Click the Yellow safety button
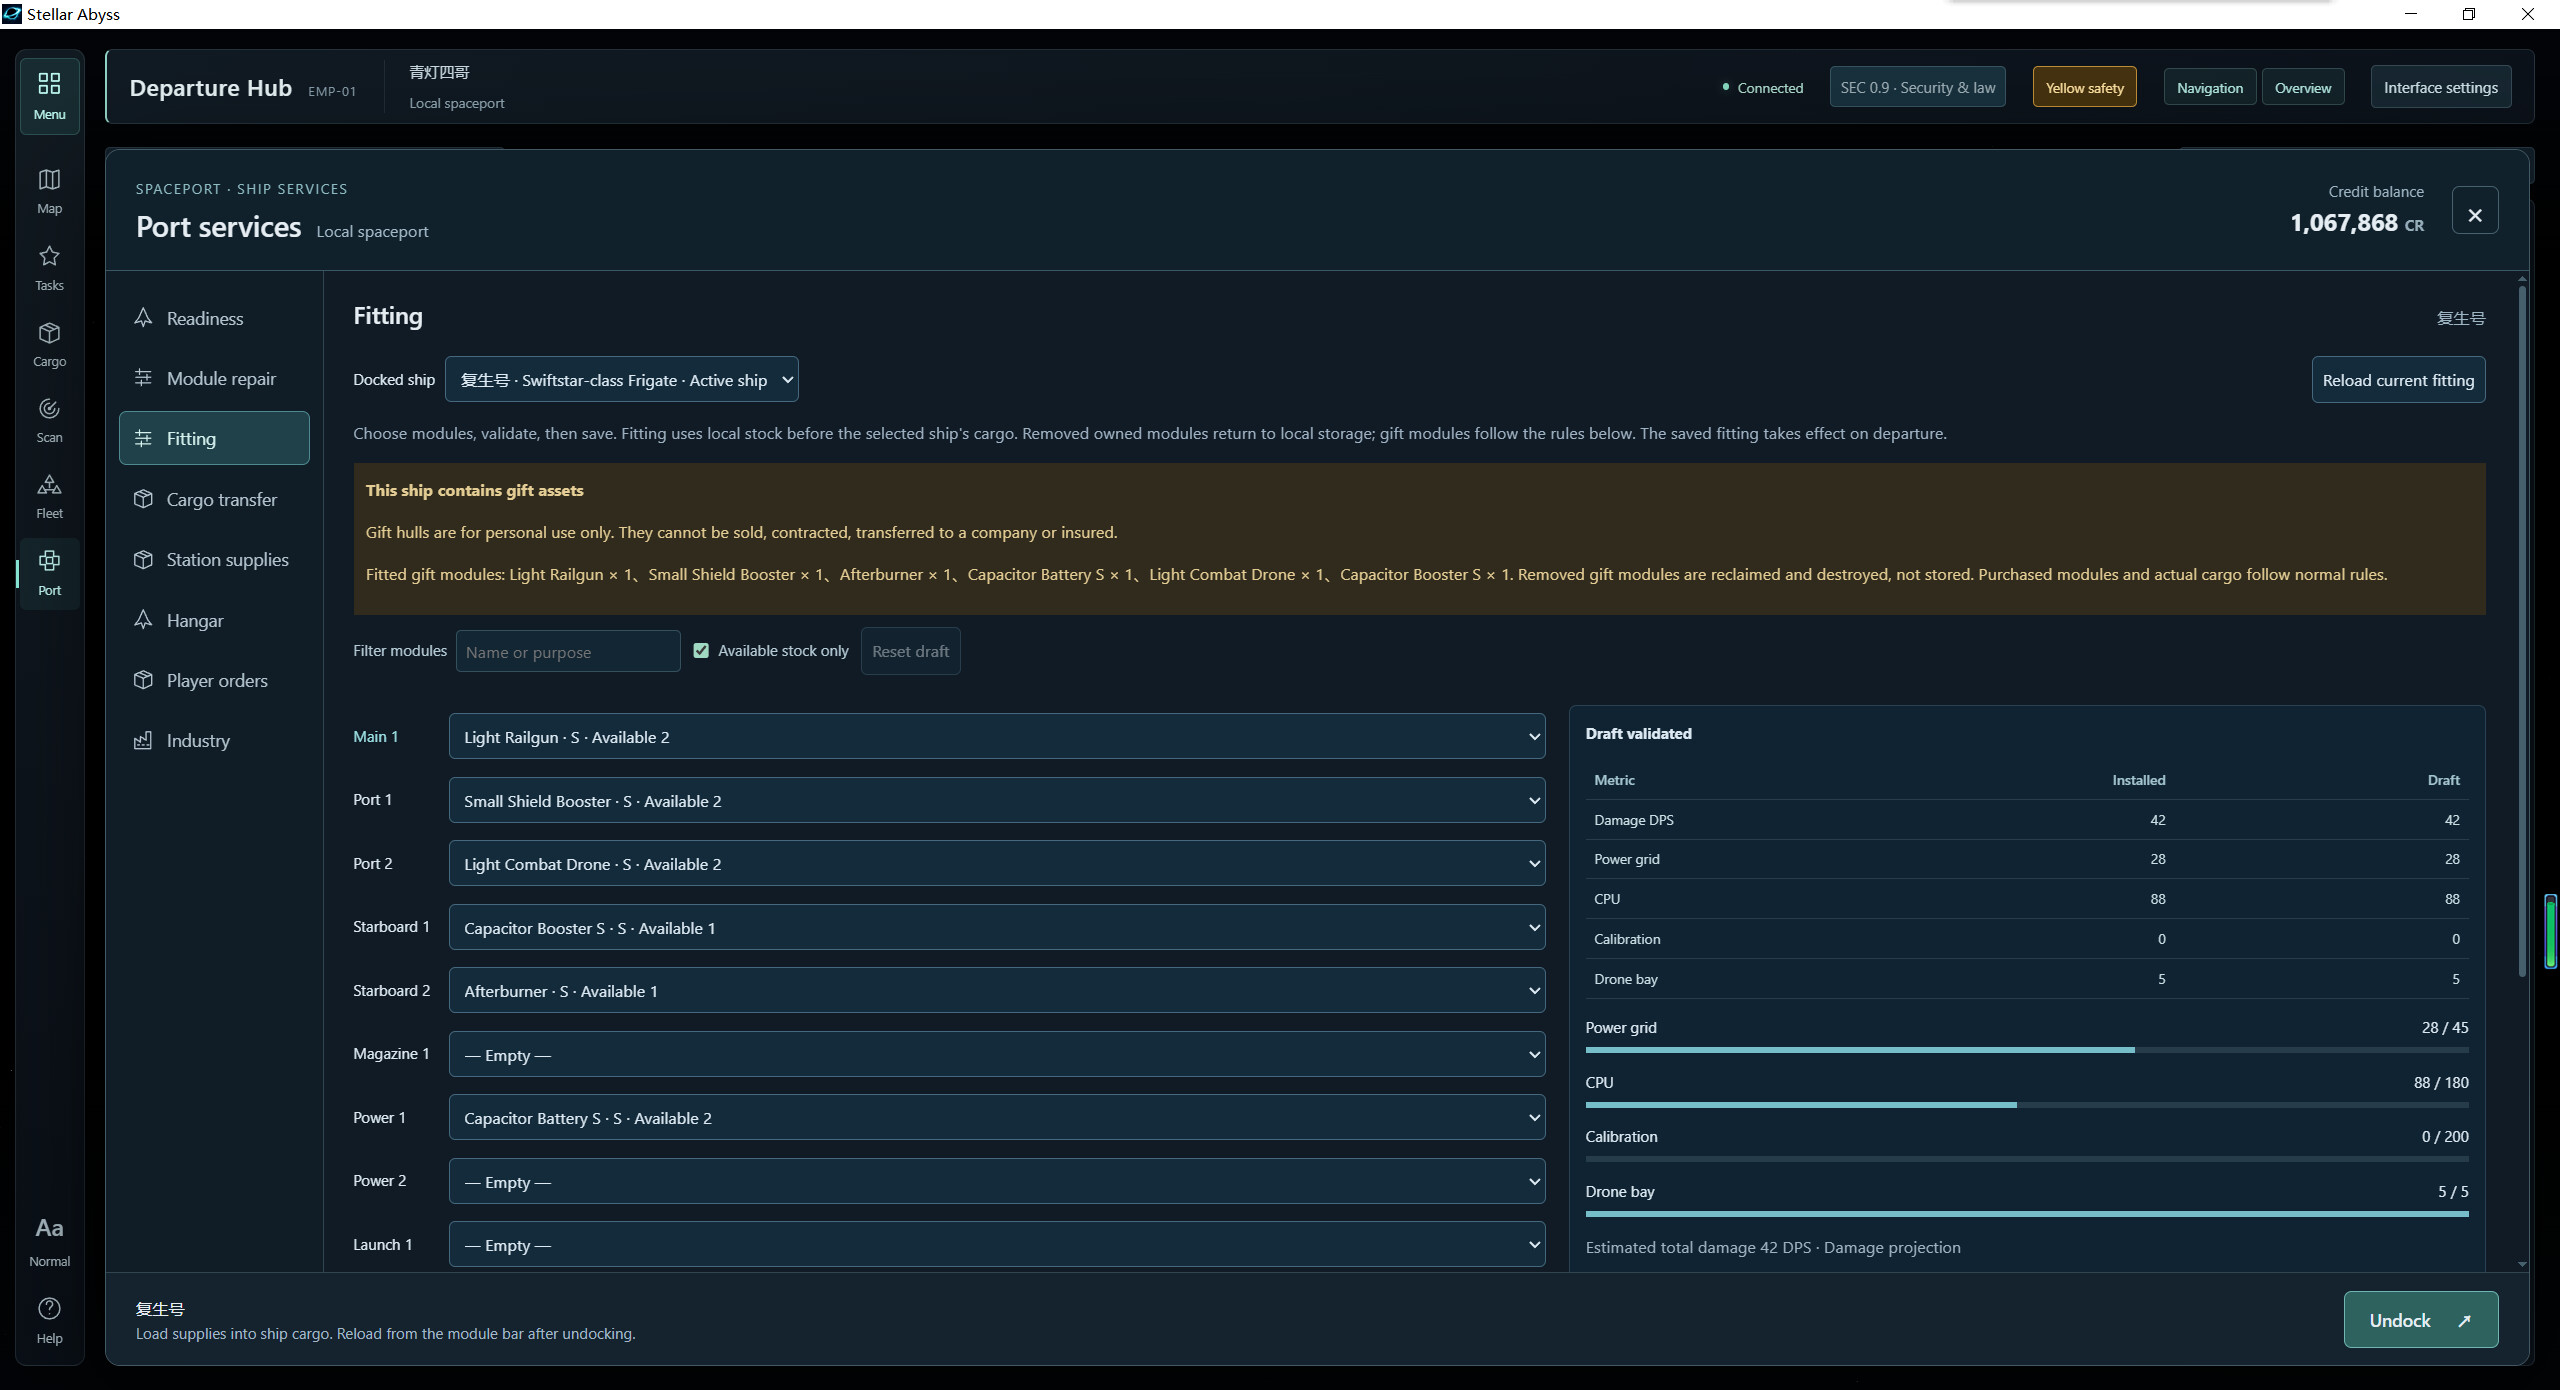Image resolution: width=2560 pixels, height=1390 pixels. [x=2085, y=87]
